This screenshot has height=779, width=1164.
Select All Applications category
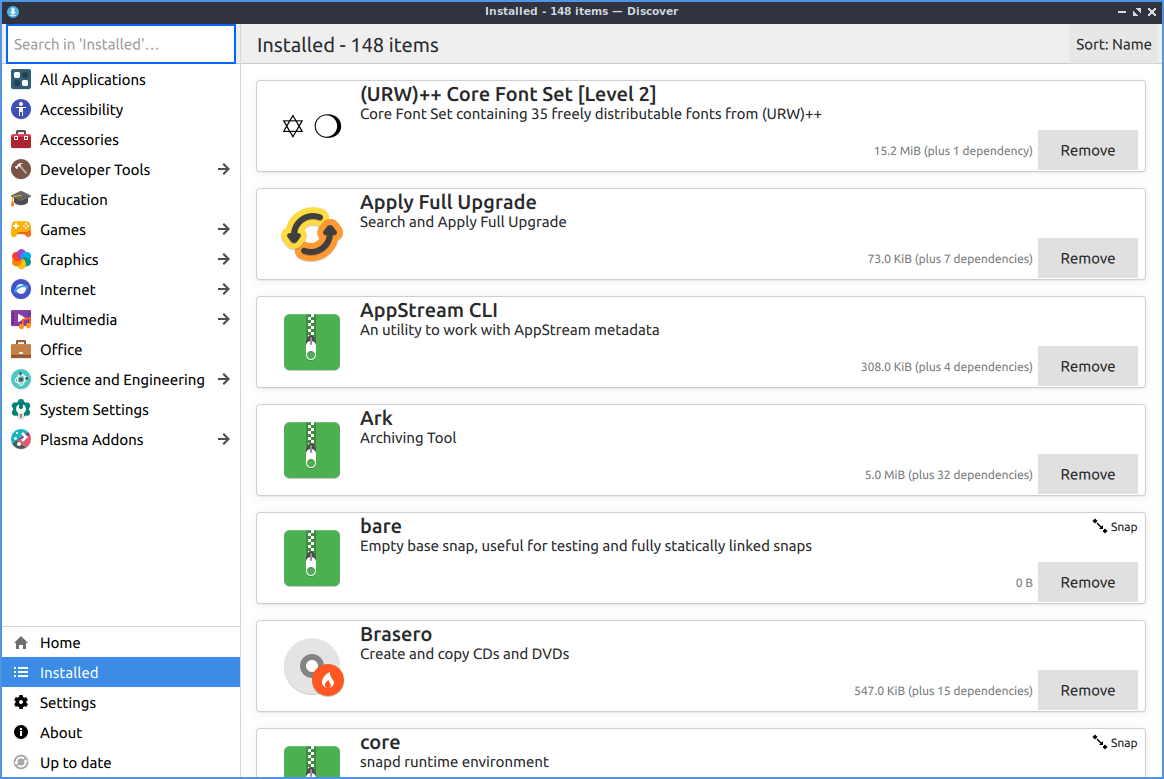92,80
